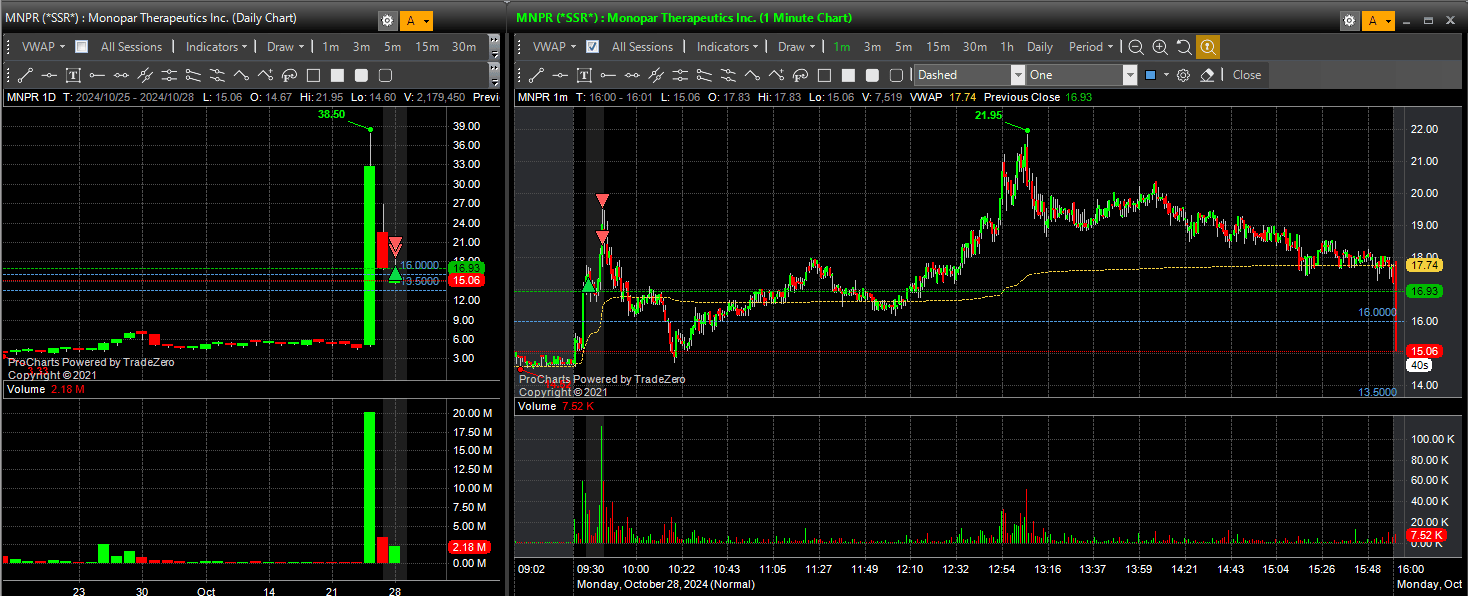Reset zoom on the 1 Minute Chart
The width and height of the screenshot is (1468, 596).
pyautogui.click(x=1184, y=47)
